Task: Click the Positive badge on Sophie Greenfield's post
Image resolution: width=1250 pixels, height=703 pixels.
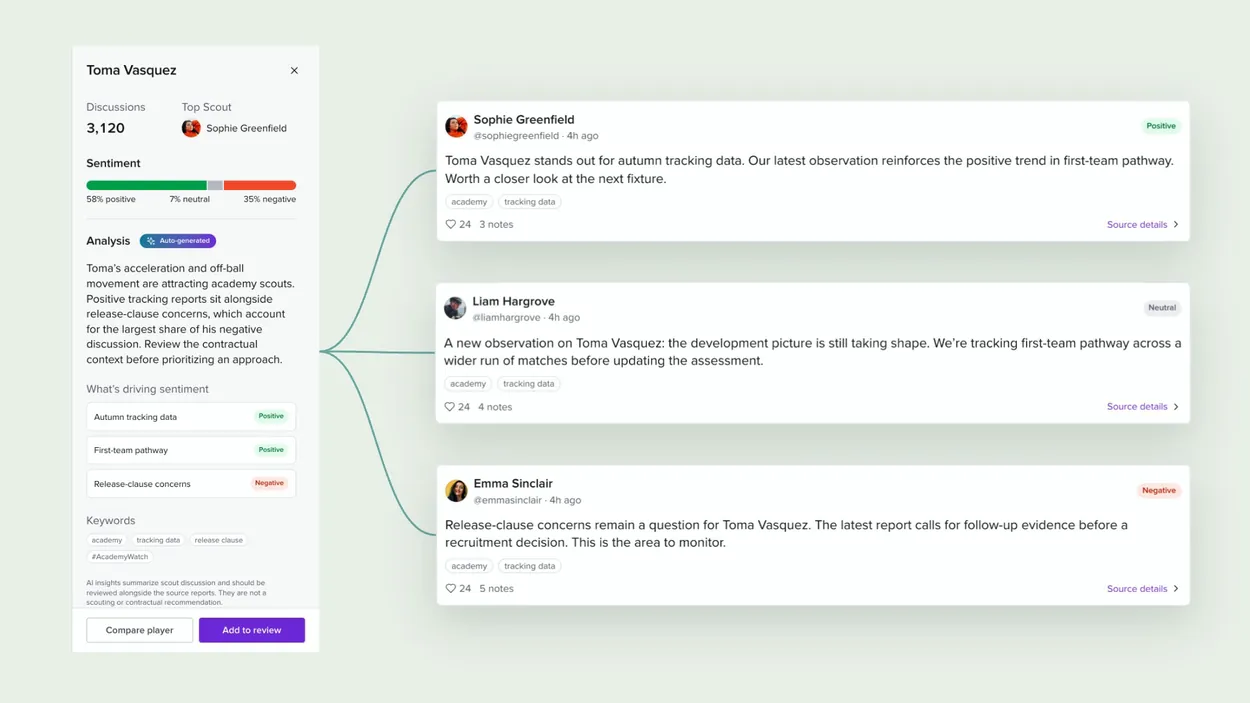Action: (1161, 126)
